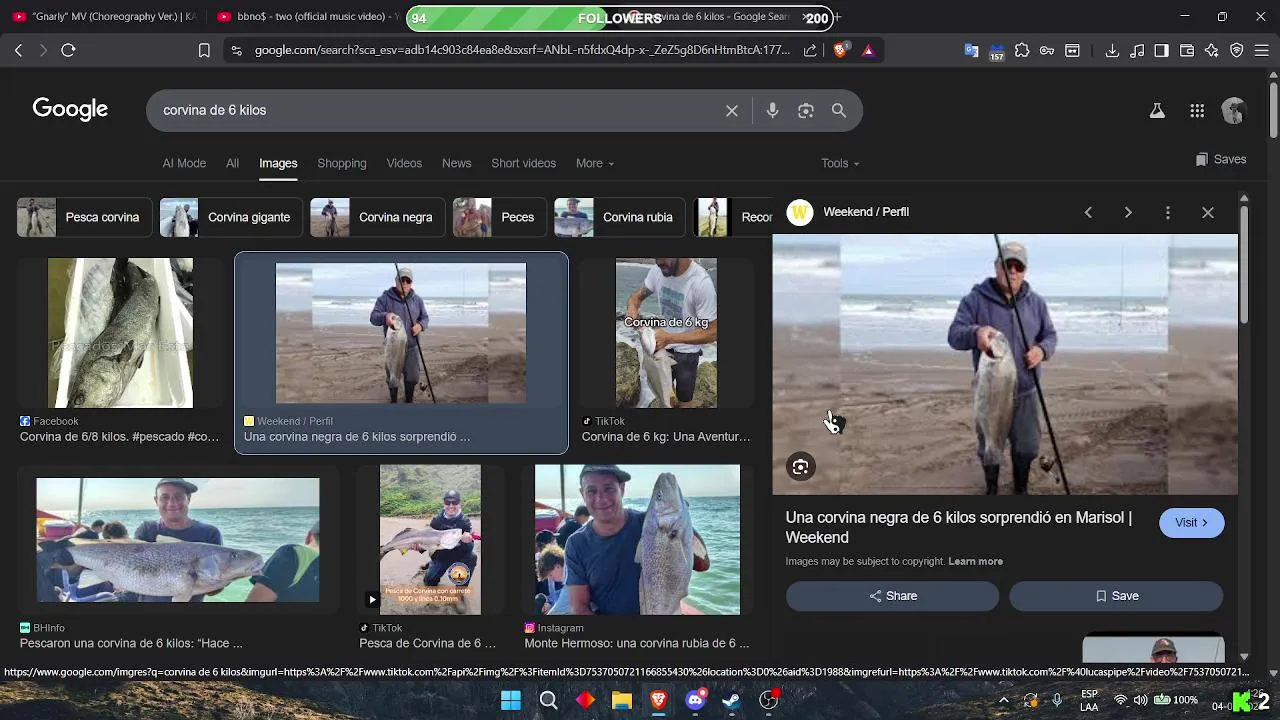Expand the Tools dropdown
Screen dimensions: 1280x720
point(840,163)
